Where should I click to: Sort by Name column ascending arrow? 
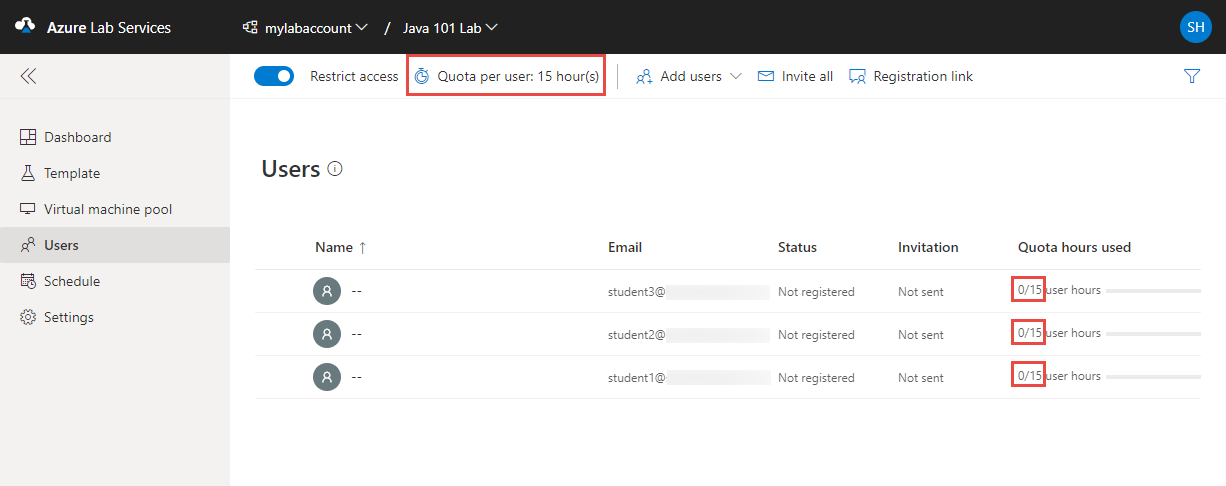tap(362, 247)
